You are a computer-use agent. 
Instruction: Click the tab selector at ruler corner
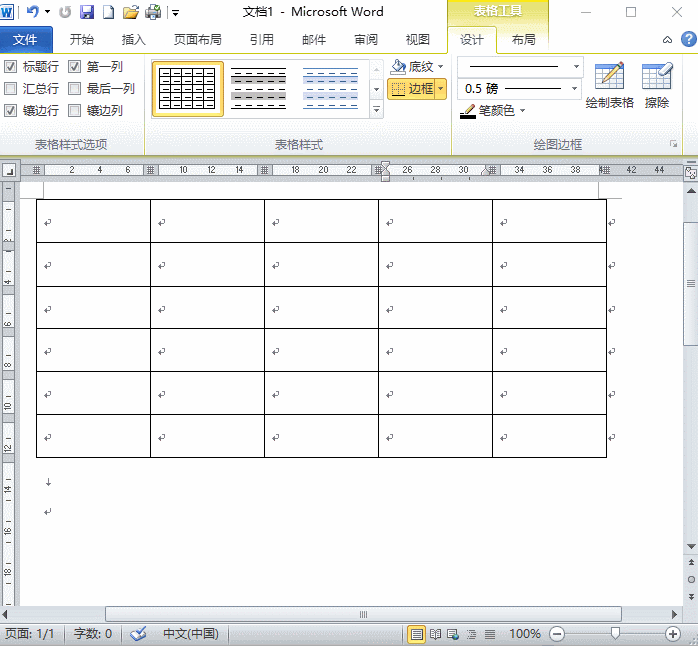coord(10,170)
